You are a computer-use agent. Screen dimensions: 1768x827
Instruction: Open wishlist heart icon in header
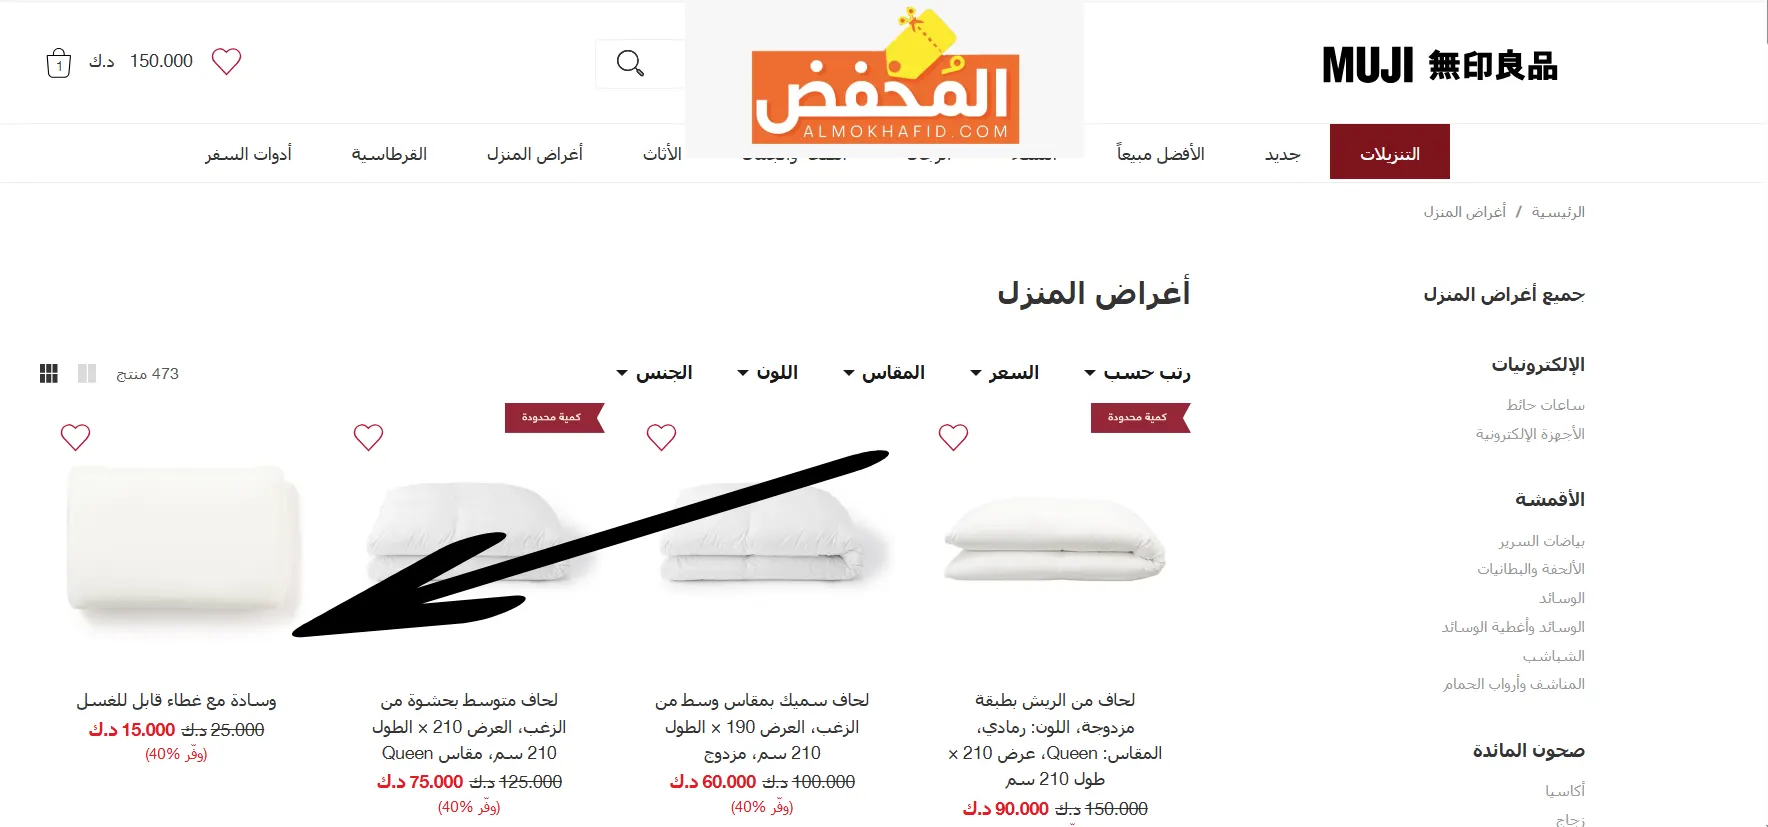click(x=227, y=61)
